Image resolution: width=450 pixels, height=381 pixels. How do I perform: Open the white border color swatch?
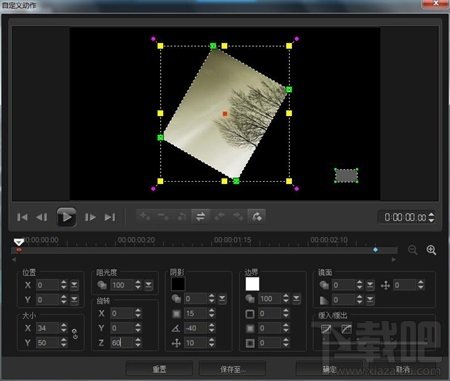[x=252, y=284]
